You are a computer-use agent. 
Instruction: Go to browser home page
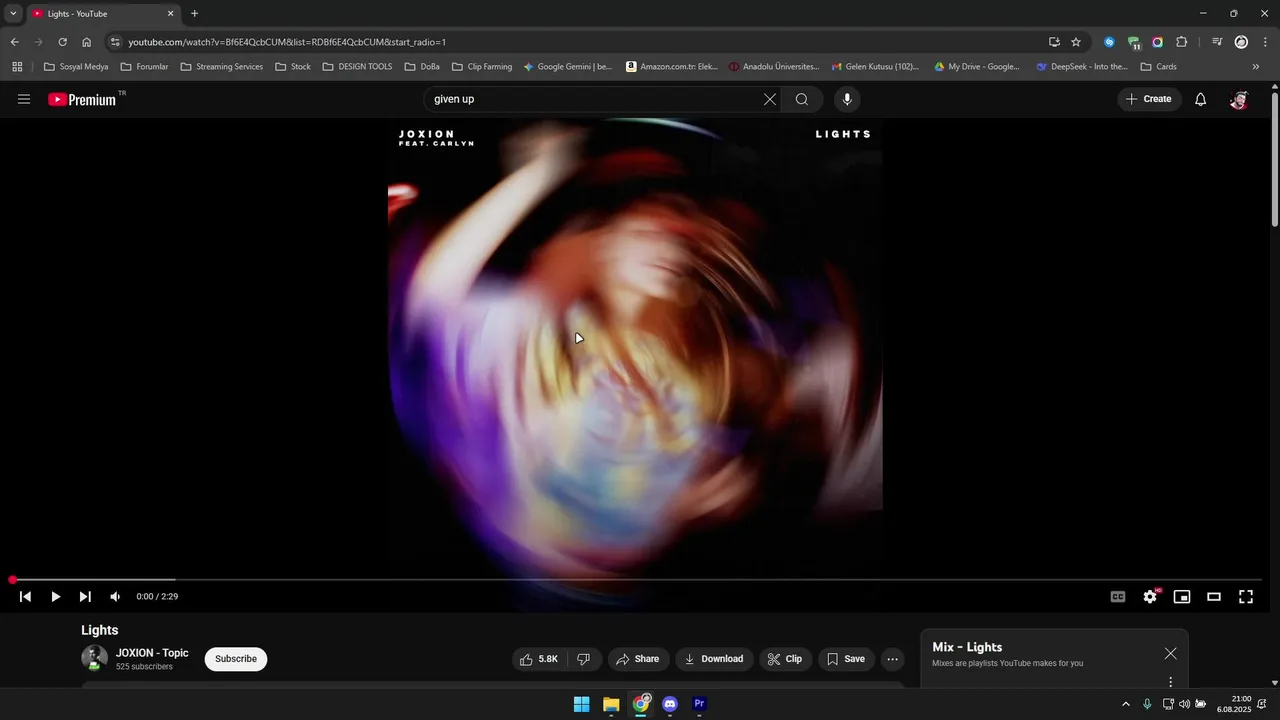point(86,42)
